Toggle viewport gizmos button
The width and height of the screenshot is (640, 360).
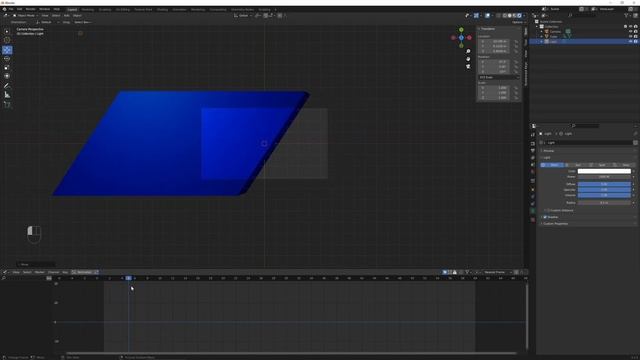pyautogui.click(x=476, y=16)
